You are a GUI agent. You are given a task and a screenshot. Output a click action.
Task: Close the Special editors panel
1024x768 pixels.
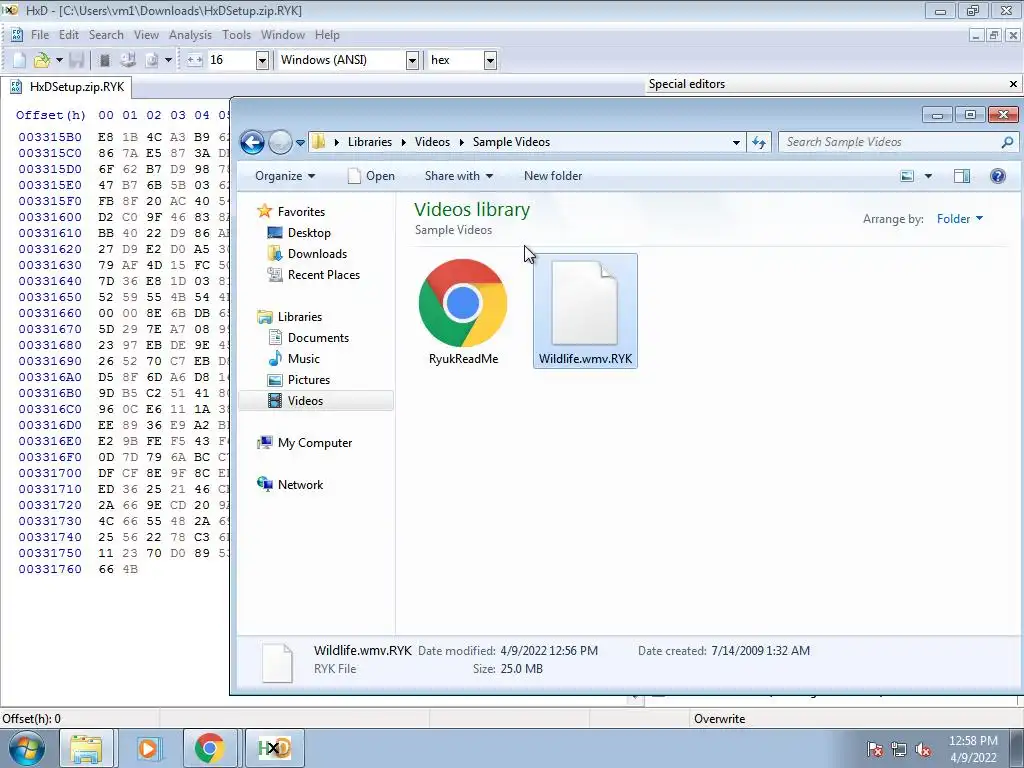pos(1013,84)
